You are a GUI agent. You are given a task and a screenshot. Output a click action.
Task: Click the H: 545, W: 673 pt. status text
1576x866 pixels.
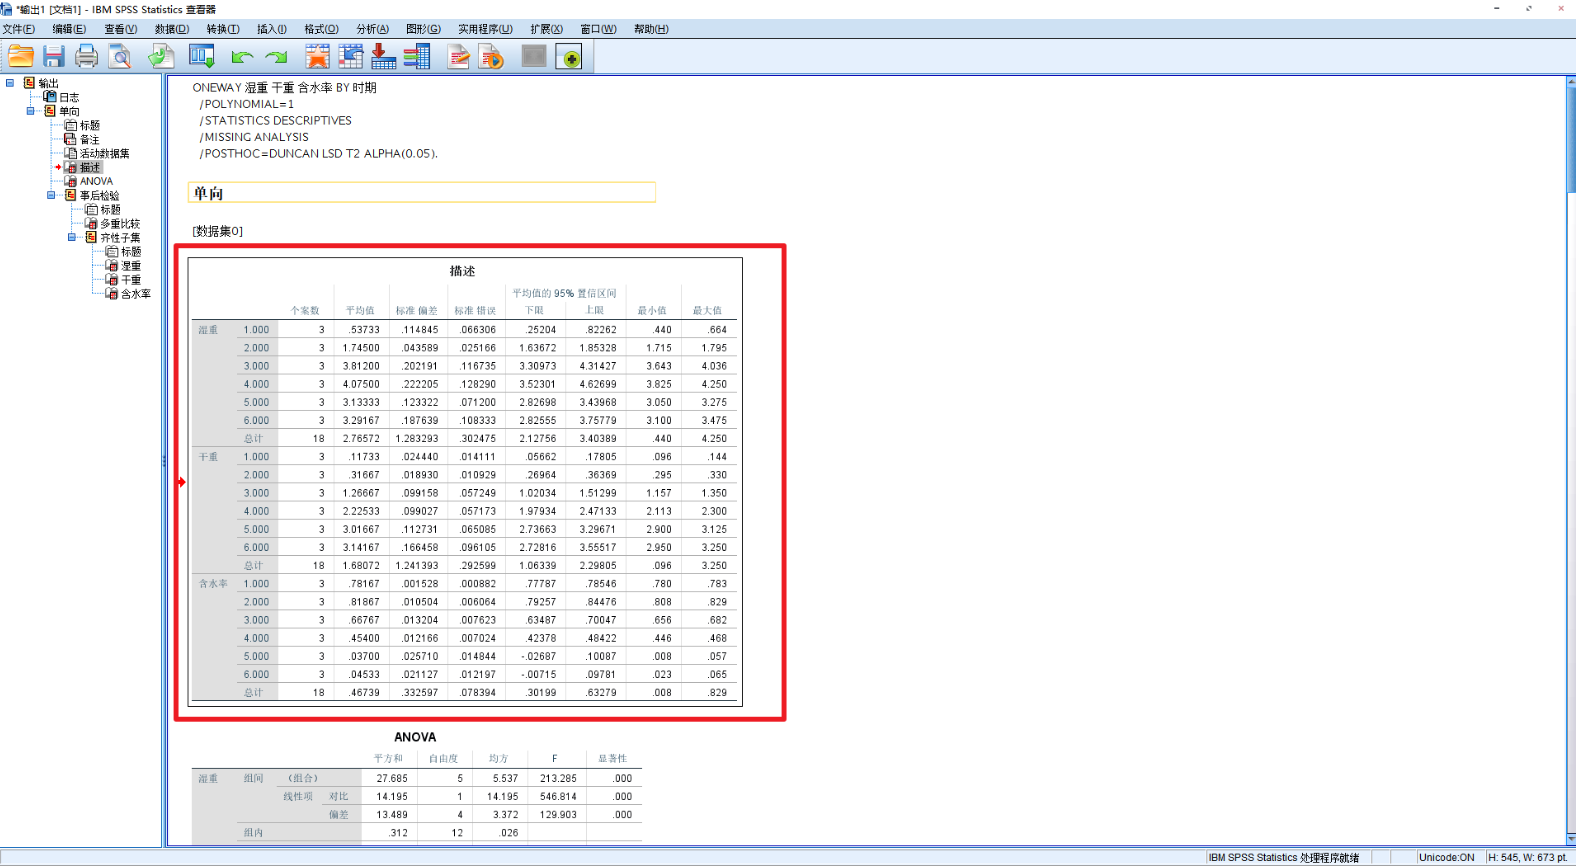1528,857
